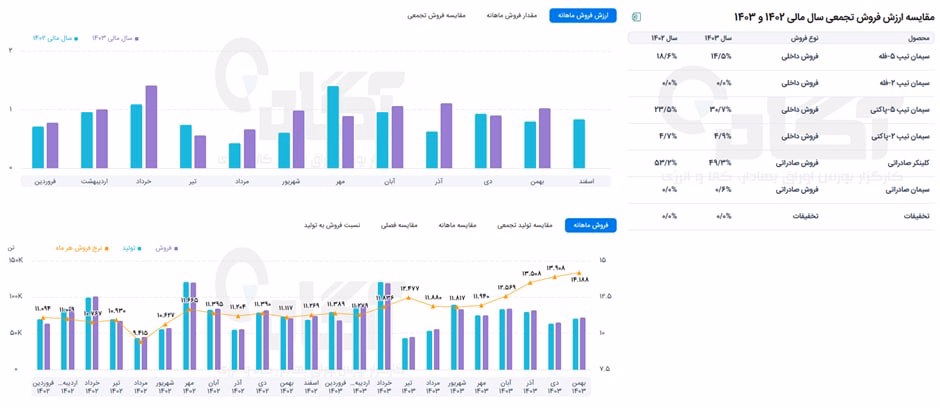Click the ۱۳.۵۰۸ data label in lower chart
The height and width of the screenshot is (408, 940).
532,273
